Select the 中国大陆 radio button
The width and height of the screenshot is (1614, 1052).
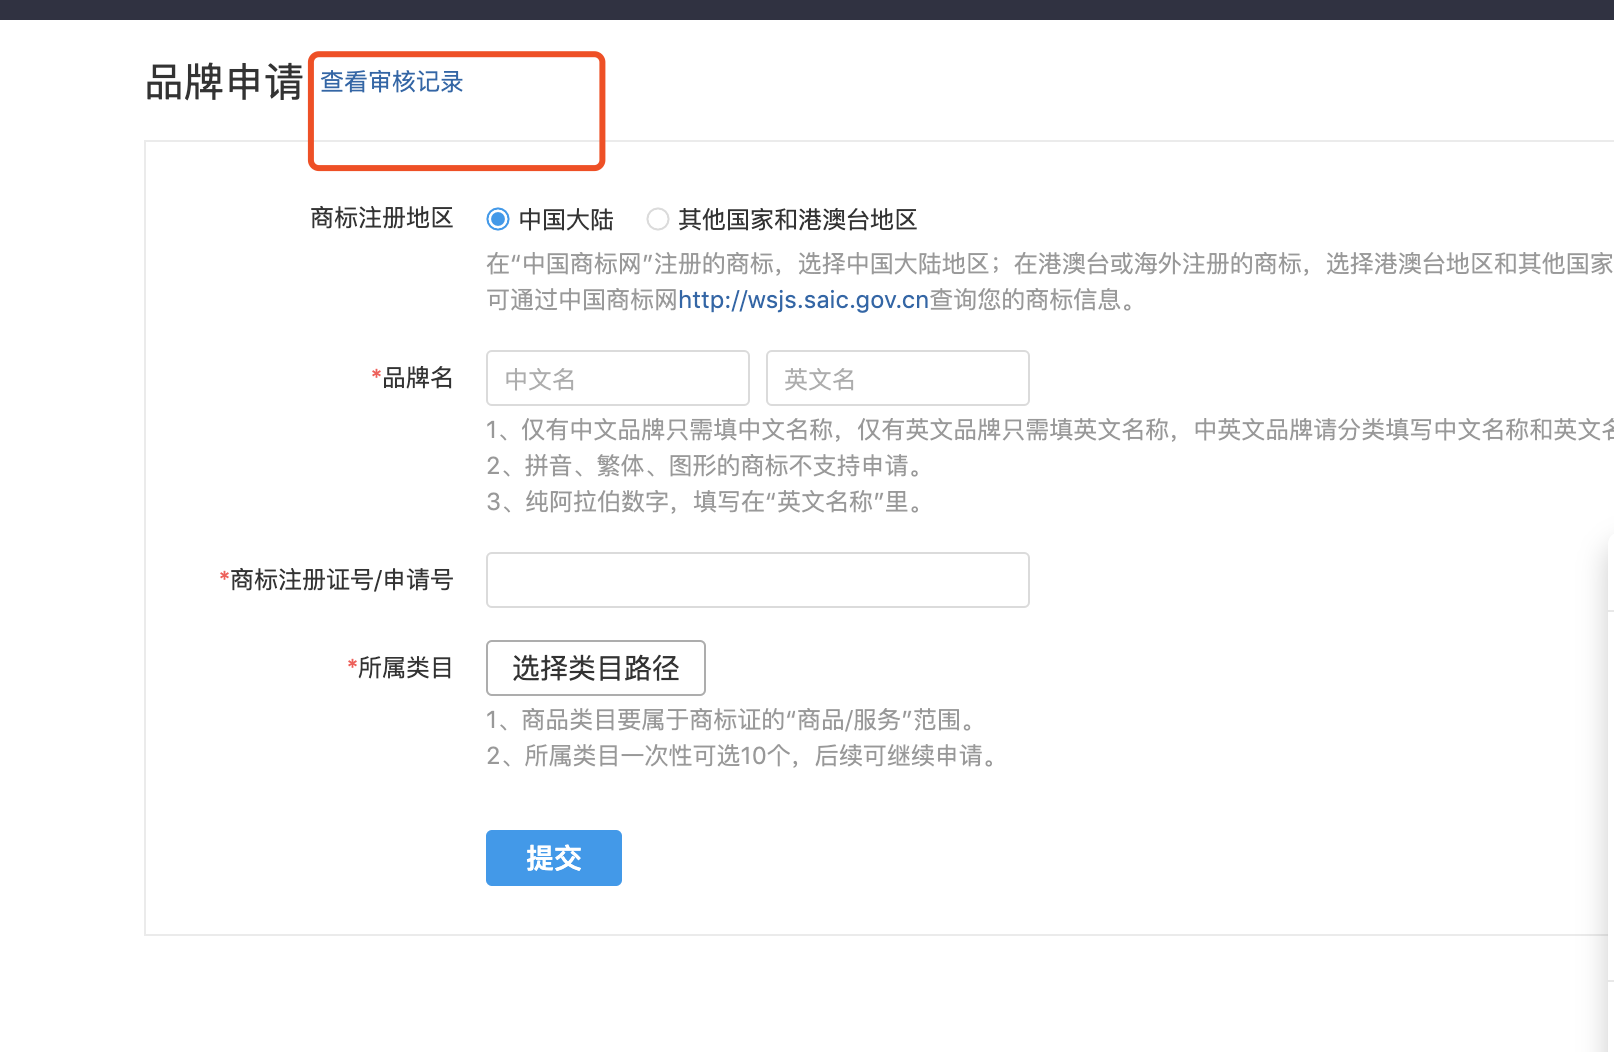coord(498,219)
